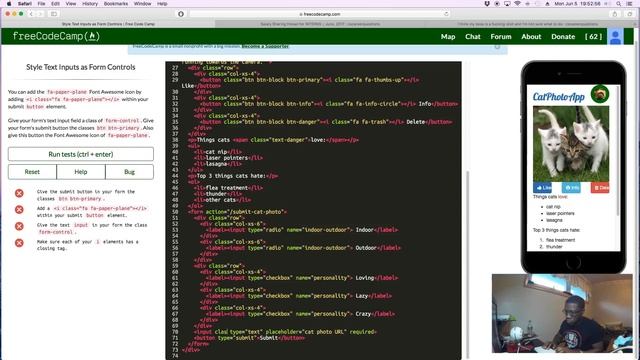Click the Reset button

click(32, 172)
